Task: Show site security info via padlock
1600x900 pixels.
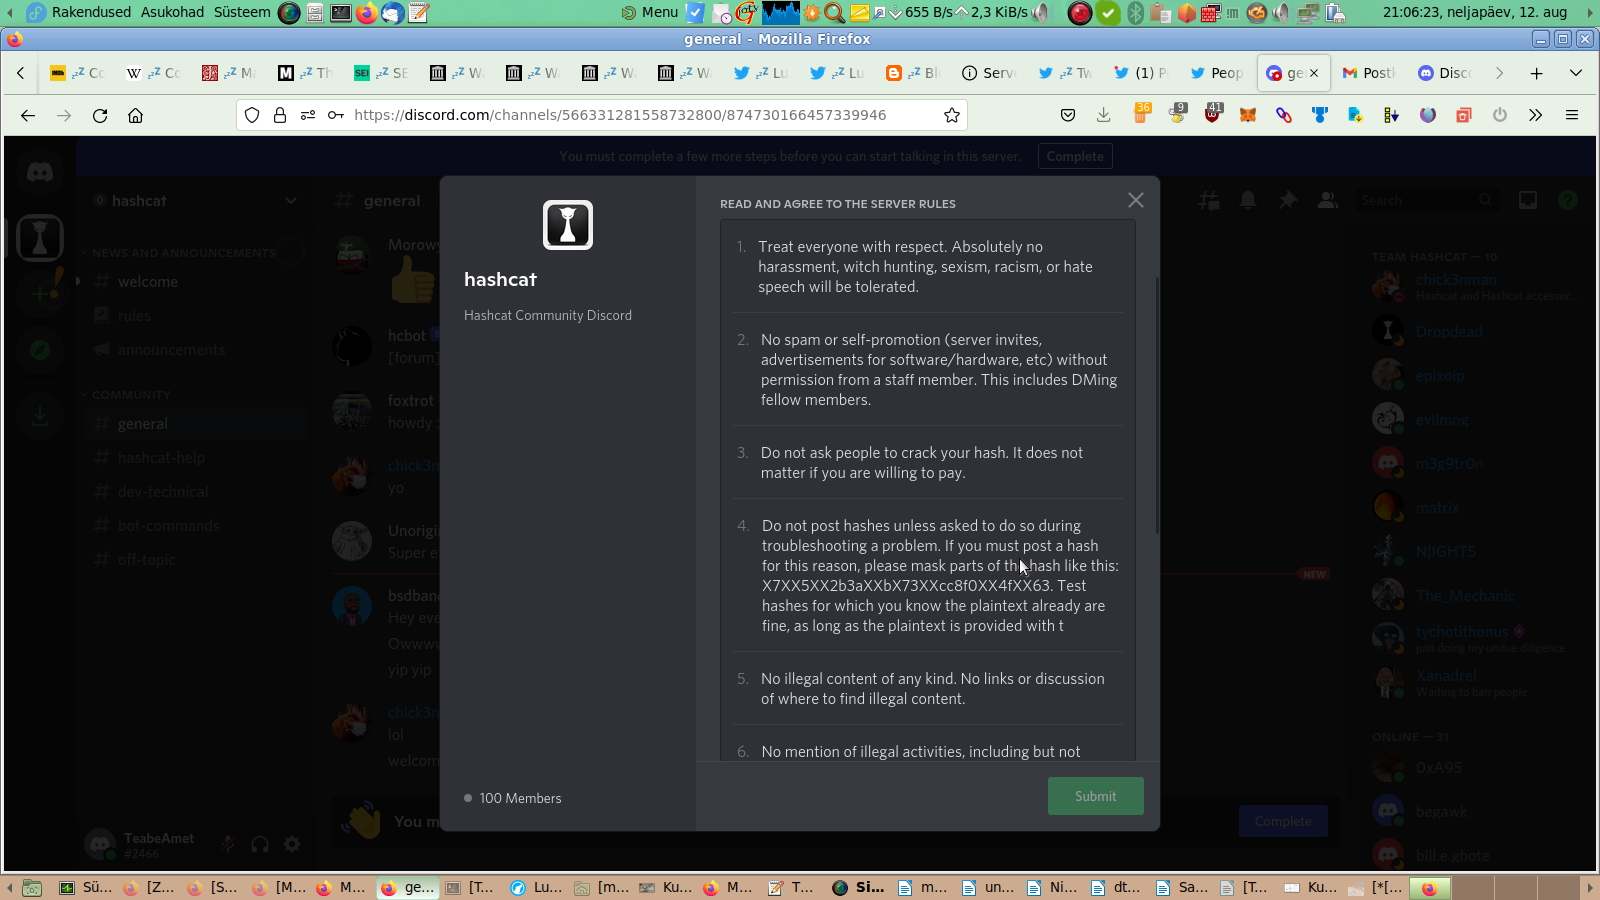Action: pyautogui.click(x=280, y=115)
